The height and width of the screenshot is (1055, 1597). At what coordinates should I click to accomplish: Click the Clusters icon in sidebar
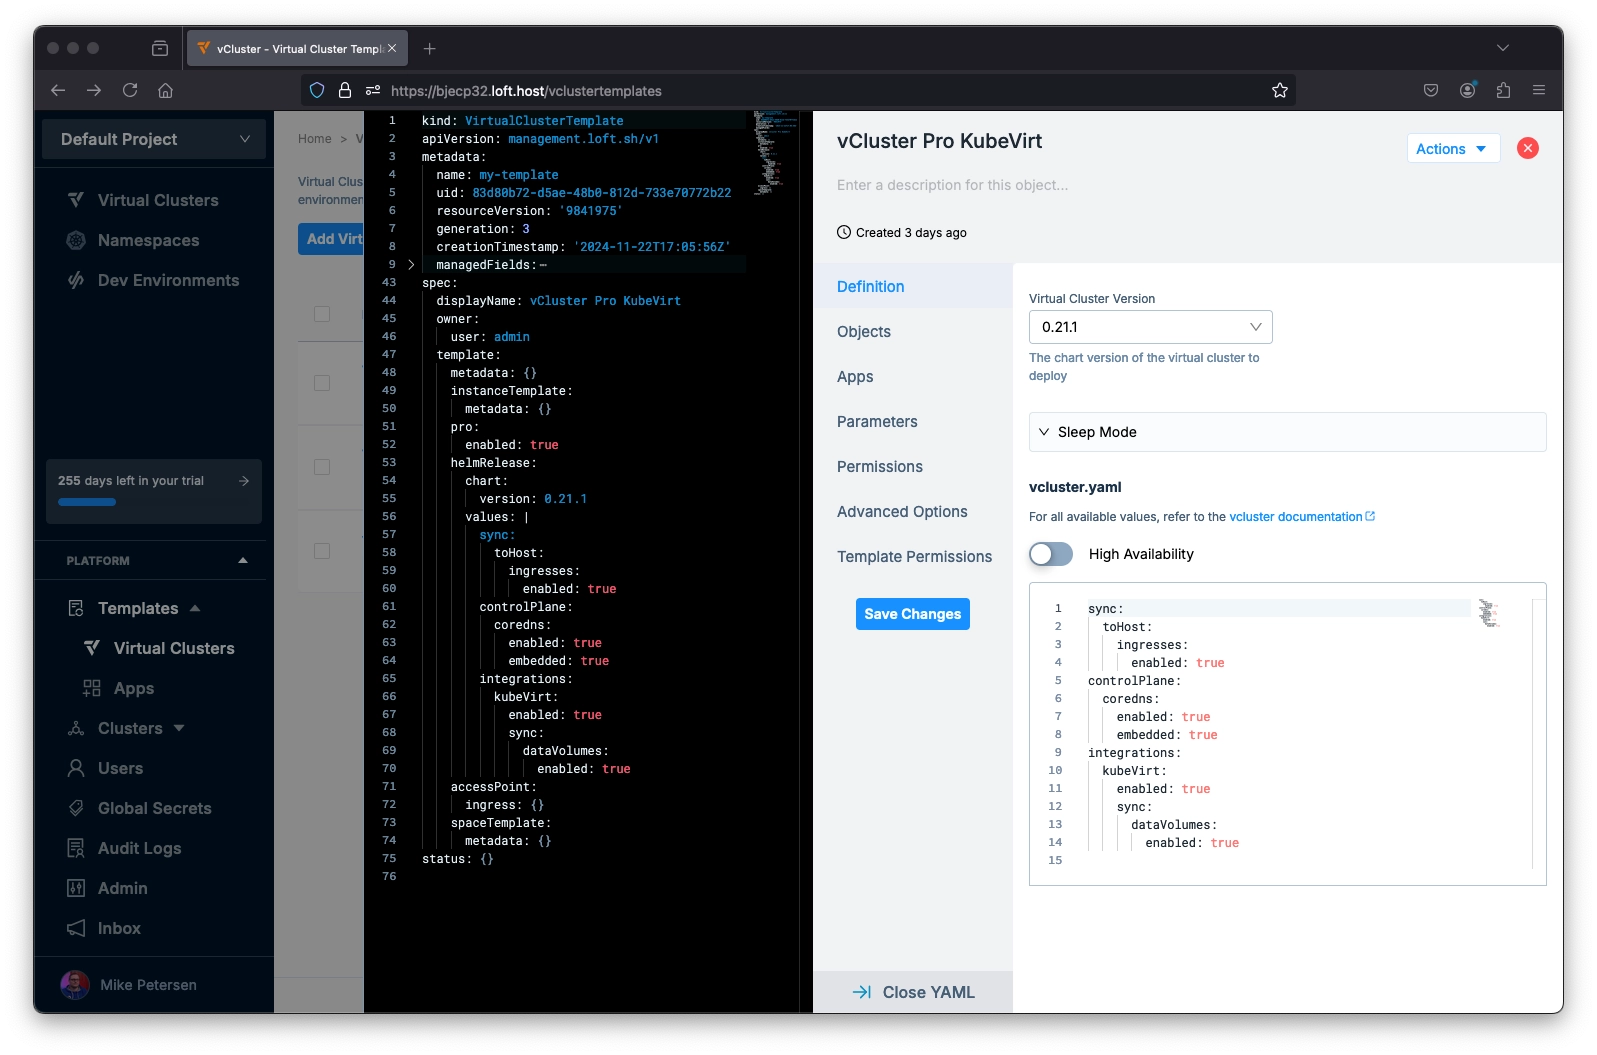(76, 728)
